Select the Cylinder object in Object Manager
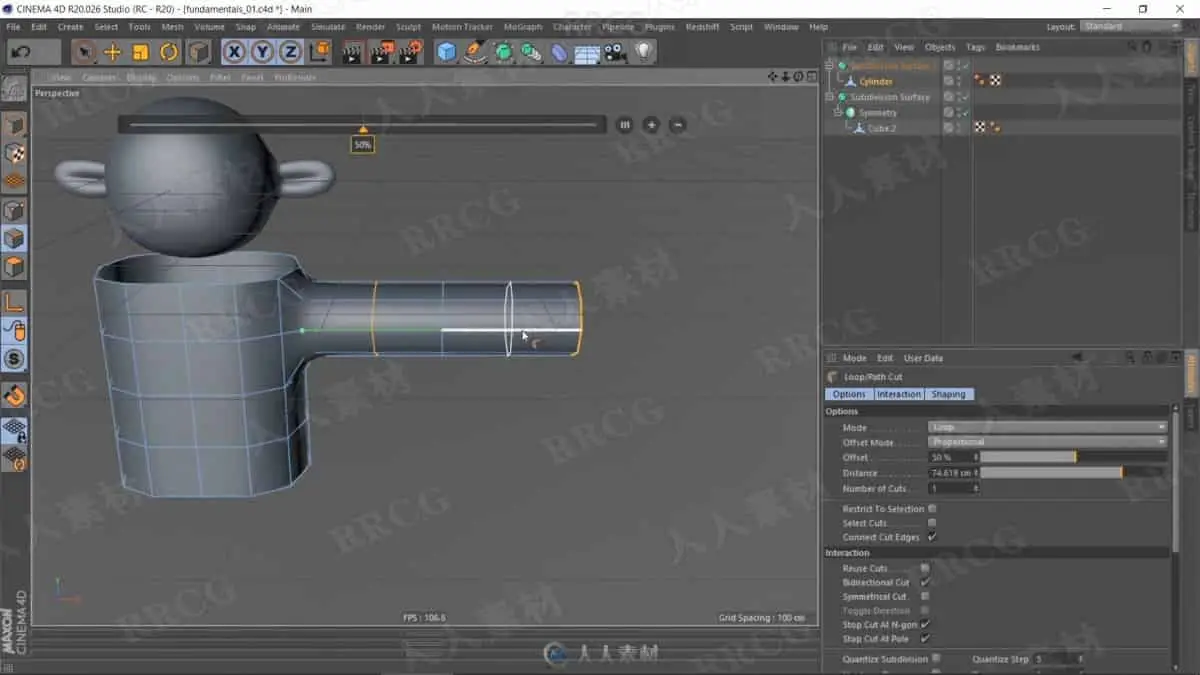The height and width of the screenshot is (675, 1200). 875,81
